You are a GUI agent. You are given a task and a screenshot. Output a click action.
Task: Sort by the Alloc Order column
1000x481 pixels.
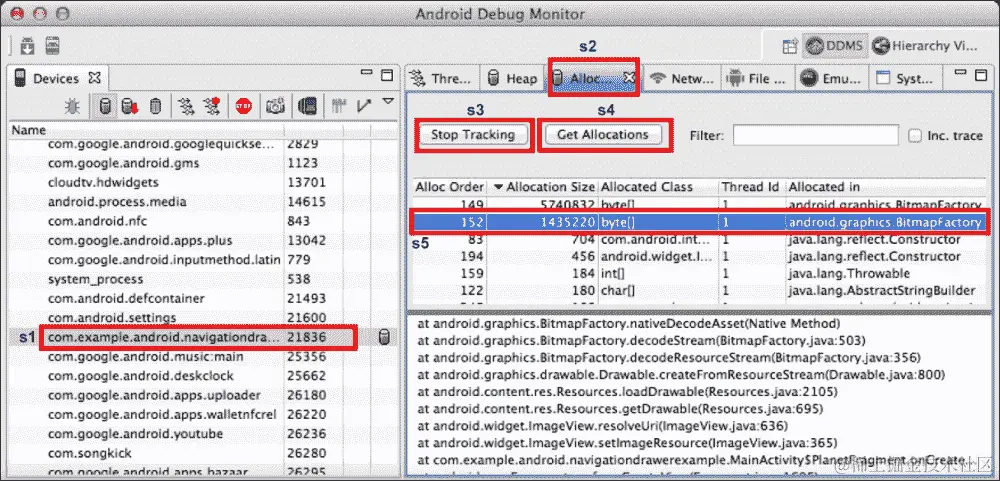point(450,187)
